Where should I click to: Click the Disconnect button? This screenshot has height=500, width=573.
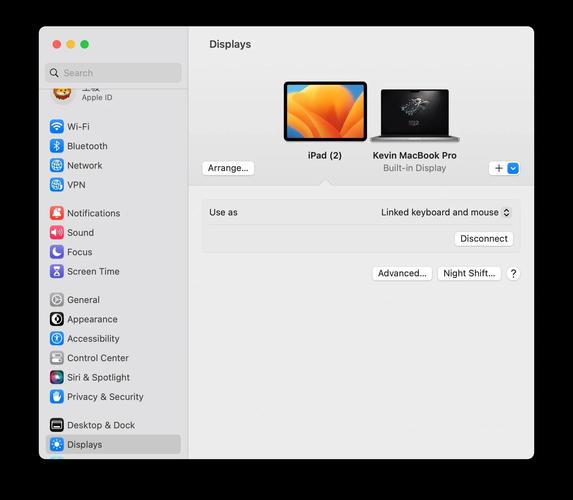pyautogui.click(x=484, y=239)
